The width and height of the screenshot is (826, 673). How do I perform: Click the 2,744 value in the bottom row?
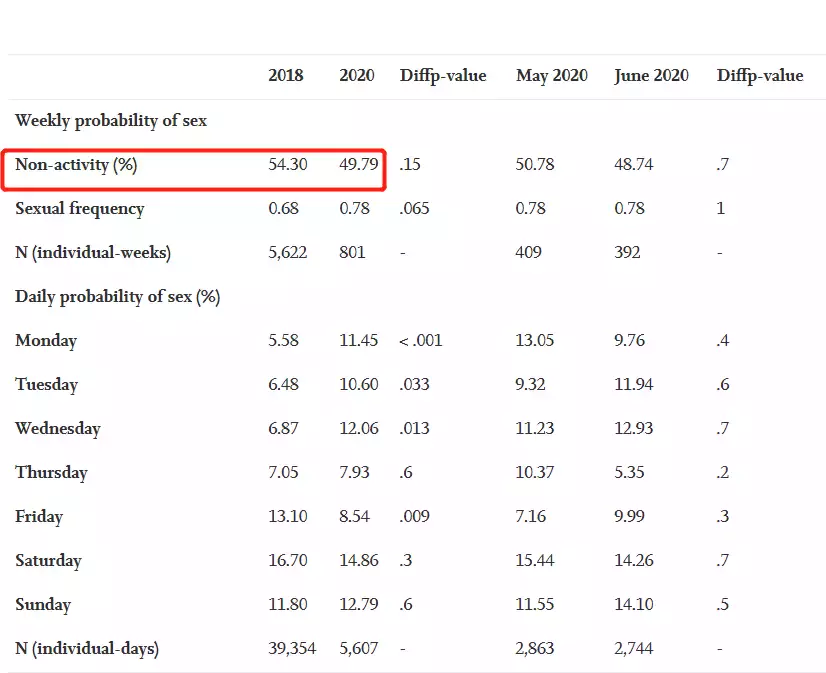633,649
